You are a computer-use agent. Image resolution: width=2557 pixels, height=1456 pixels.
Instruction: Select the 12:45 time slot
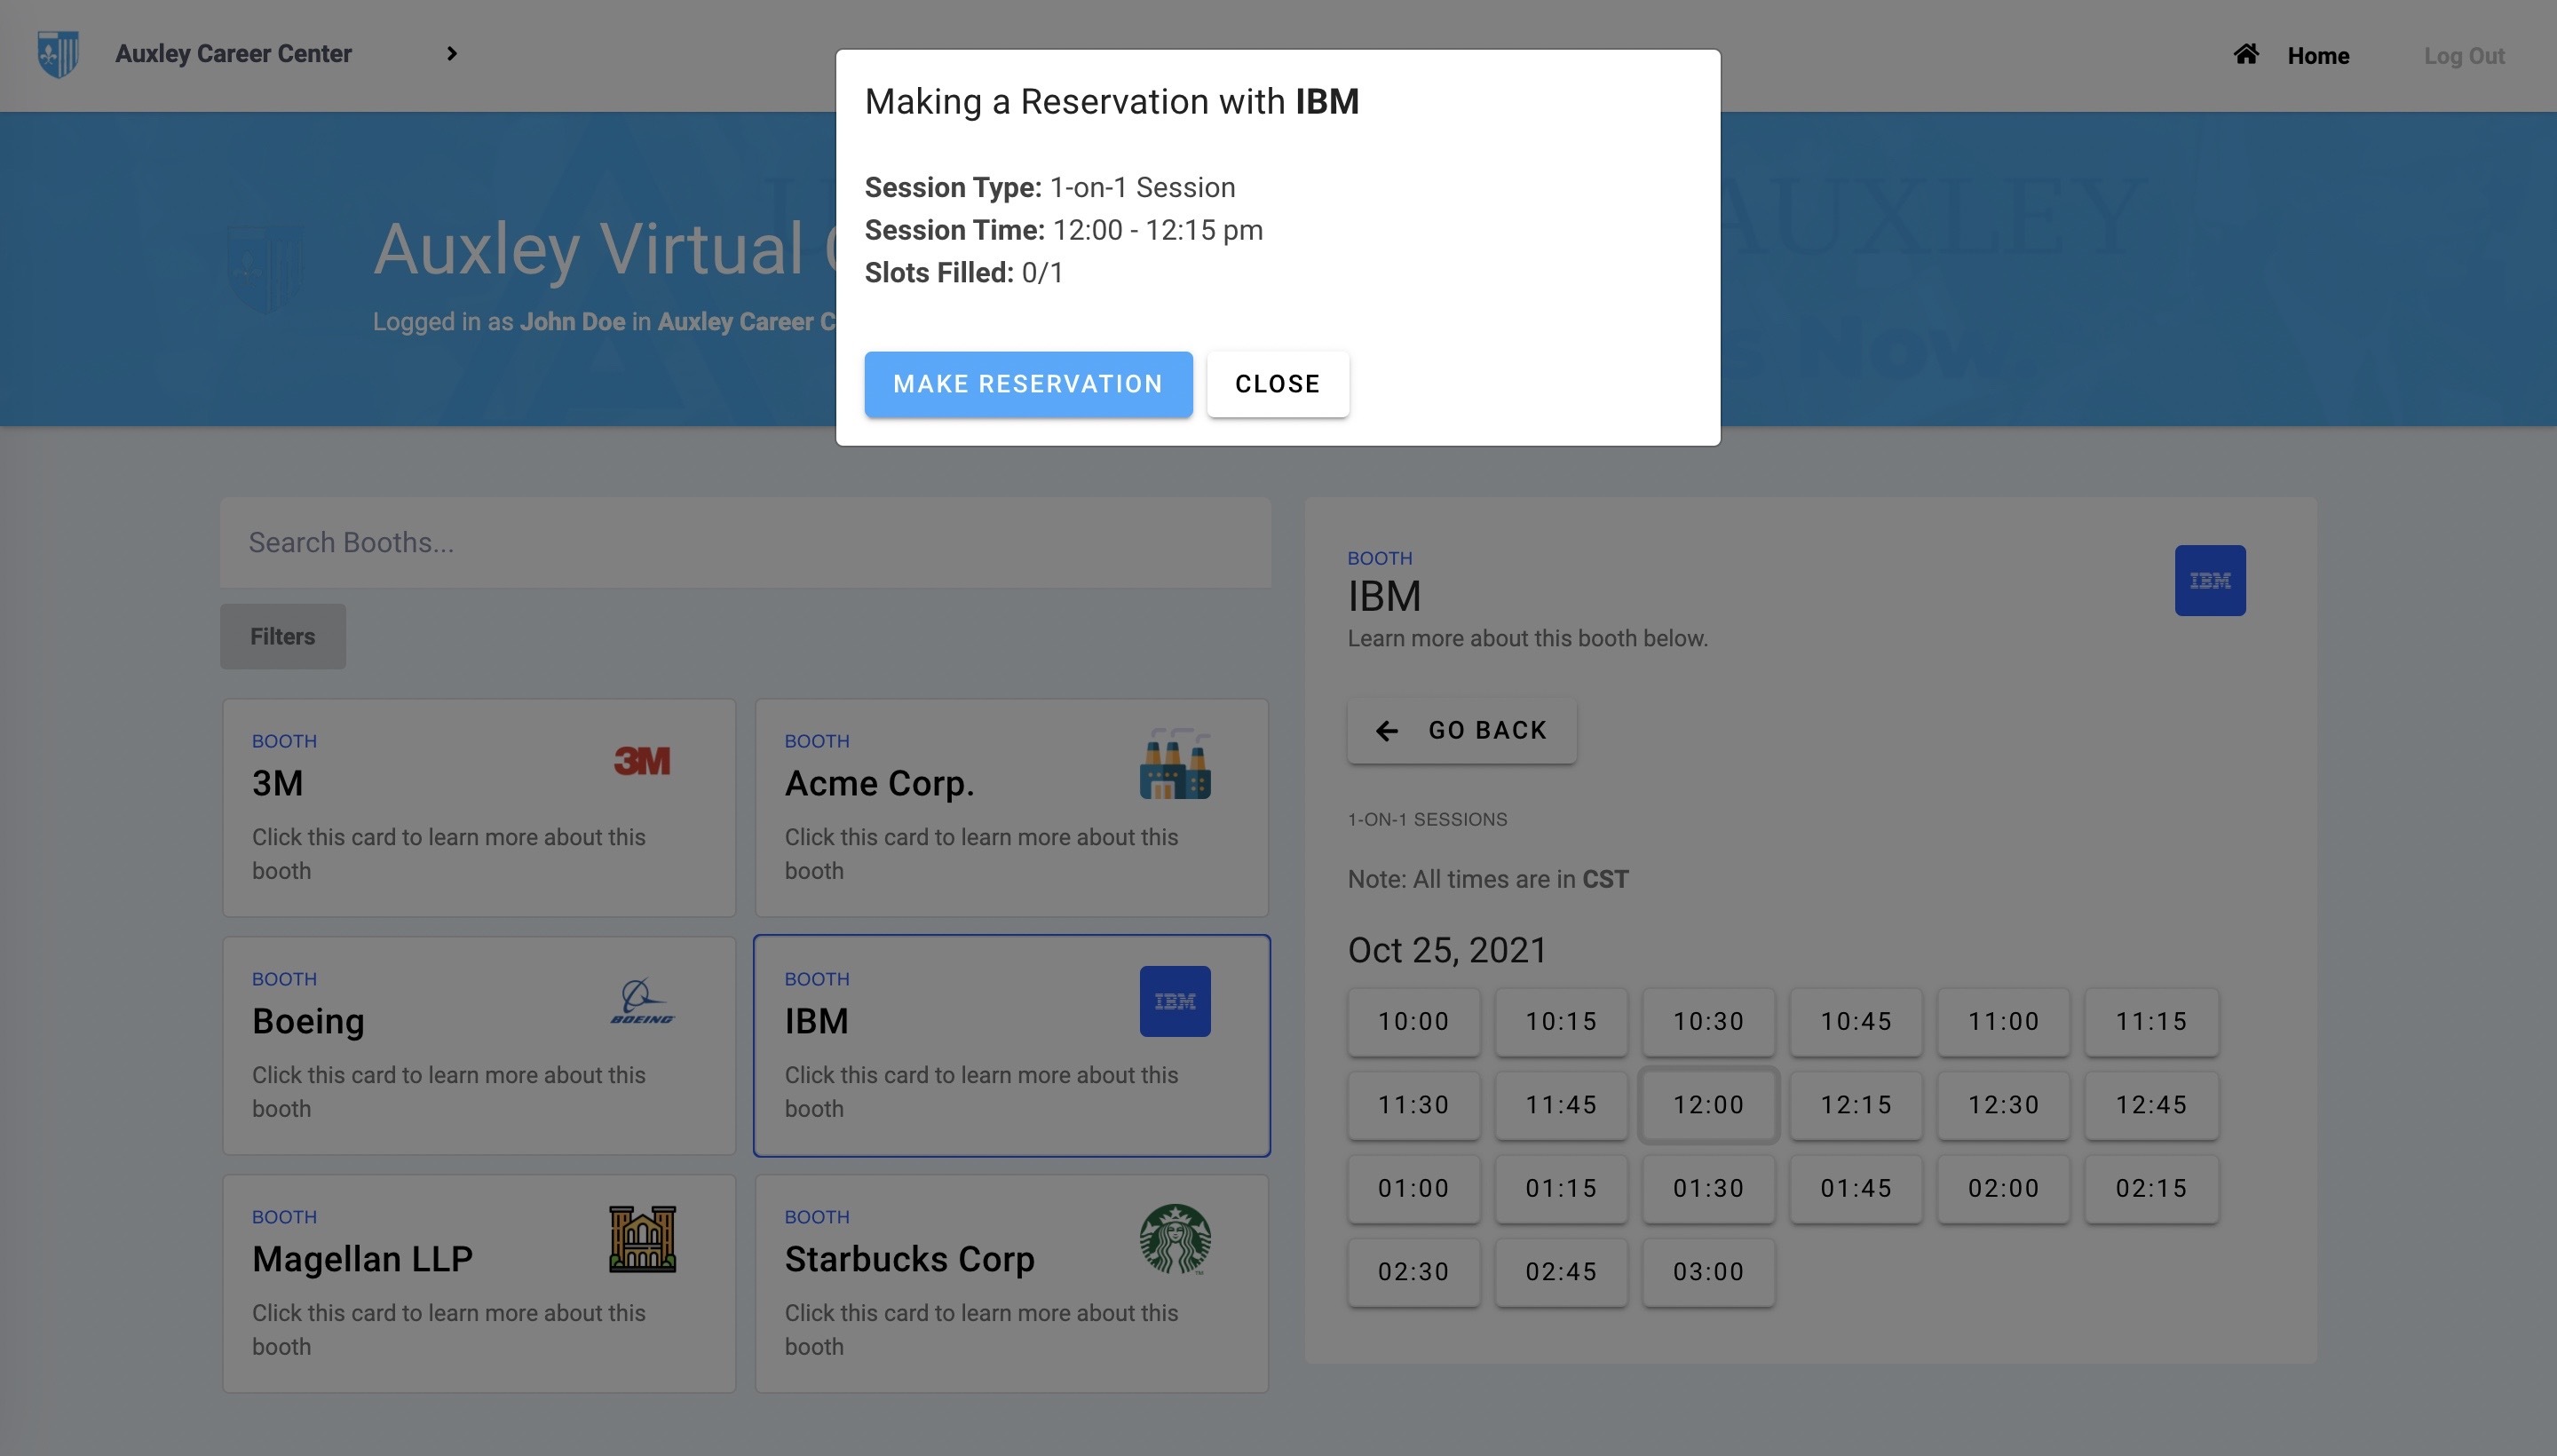pos(2151,1106)
